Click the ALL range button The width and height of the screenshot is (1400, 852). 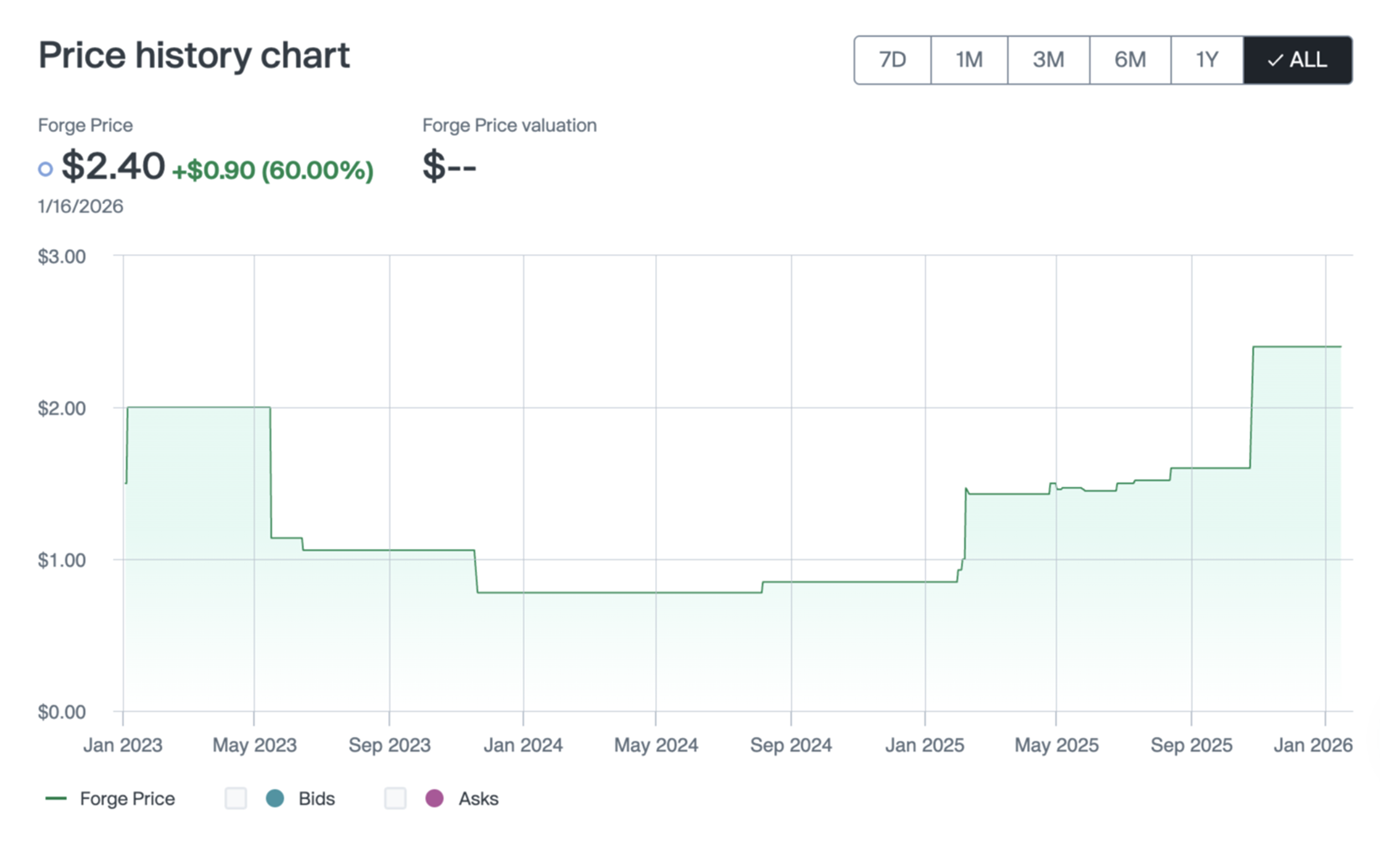point(1297,60)
